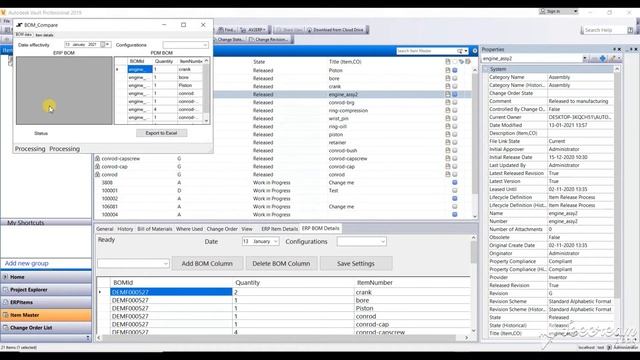Screen dimensions: 640x360
Task: Open Configurations combo in ERP BOM Details
Action: click(x=382, y=242)
